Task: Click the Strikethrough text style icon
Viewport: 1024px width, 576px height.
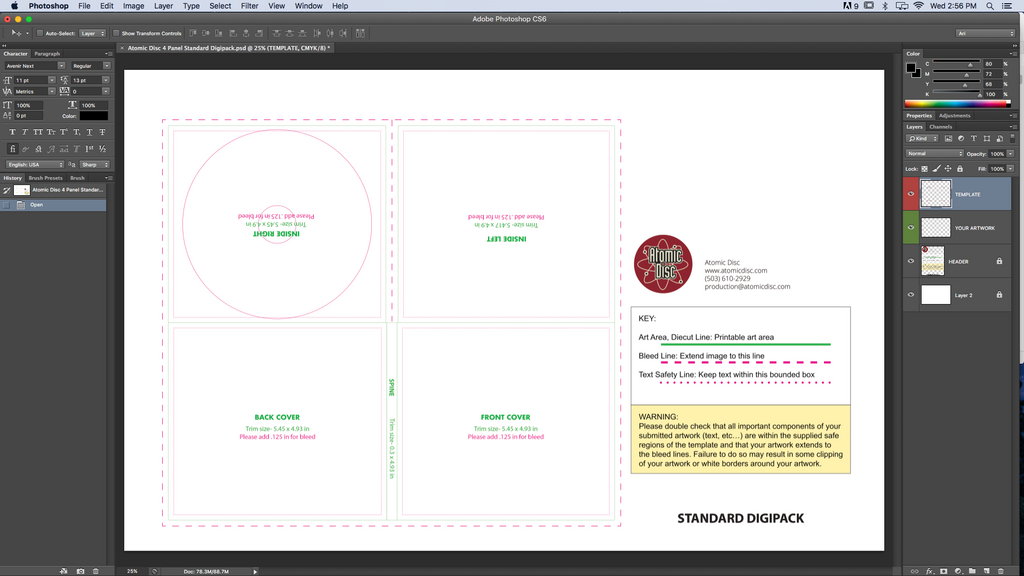Action: 101,132
